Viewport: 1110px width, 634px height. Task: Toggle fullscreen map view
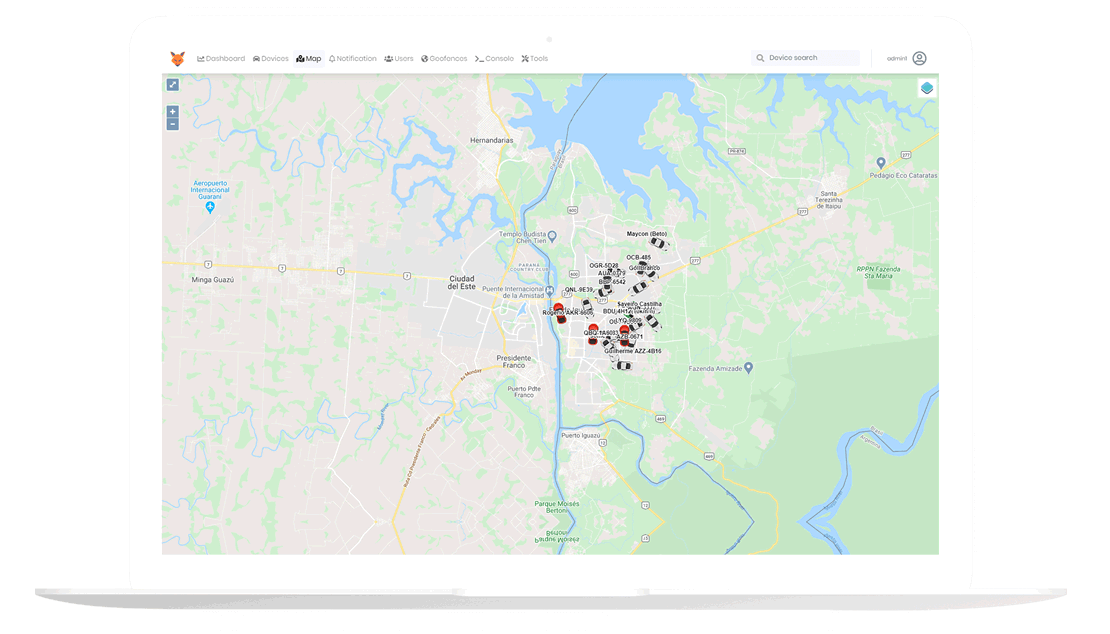[x=173, y=85]
